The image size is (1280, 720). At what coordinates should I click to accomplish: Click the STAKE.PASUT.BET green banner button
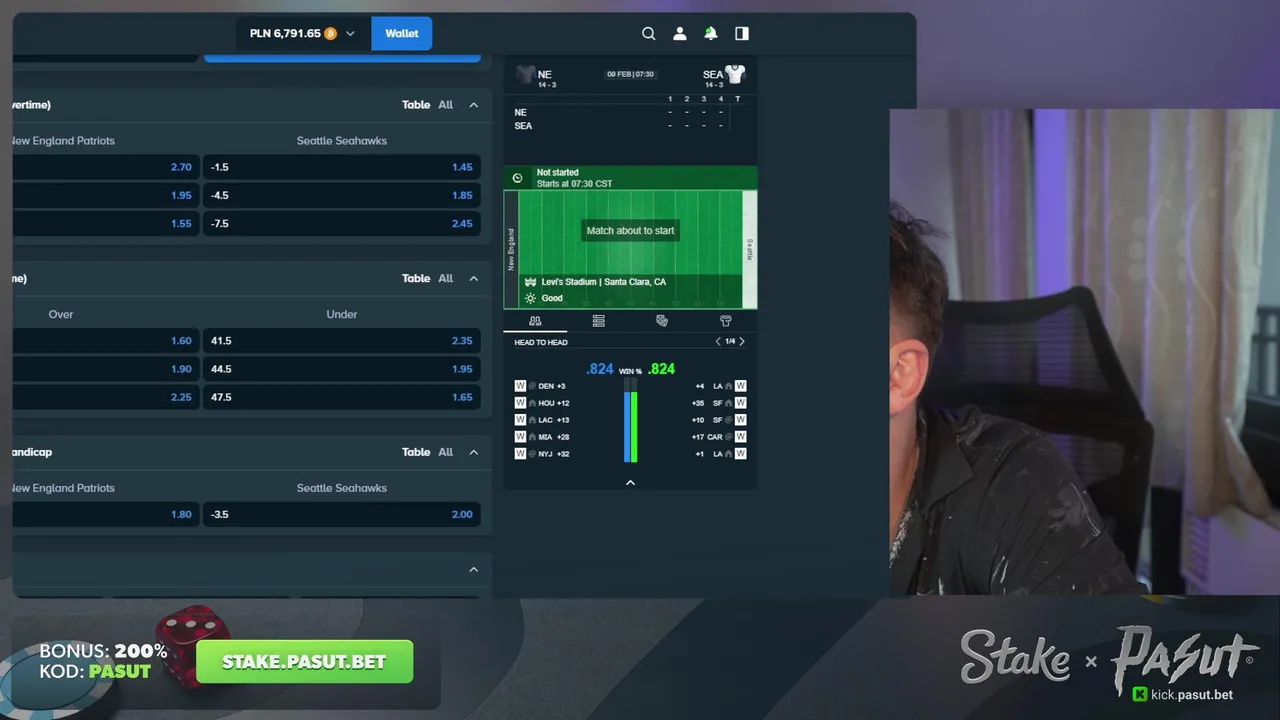(x=304, y=662)
